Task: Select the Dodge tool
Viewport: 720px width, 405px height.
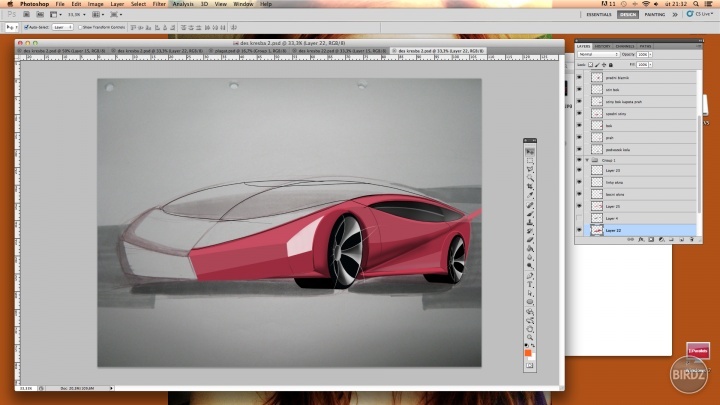Action: pyautogui.click(x=530, y=266)
